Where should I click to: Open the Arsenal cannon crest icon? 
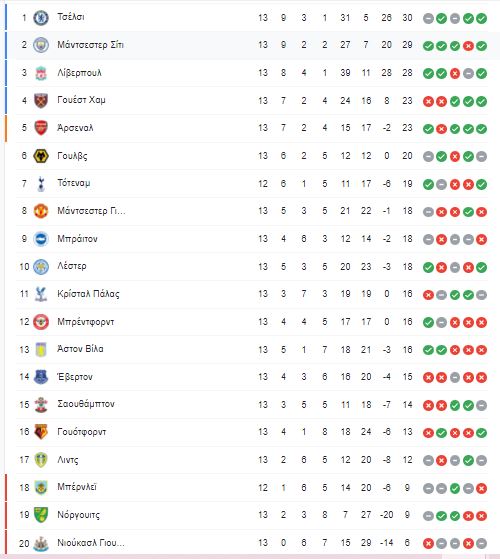(x=41, y=128)
